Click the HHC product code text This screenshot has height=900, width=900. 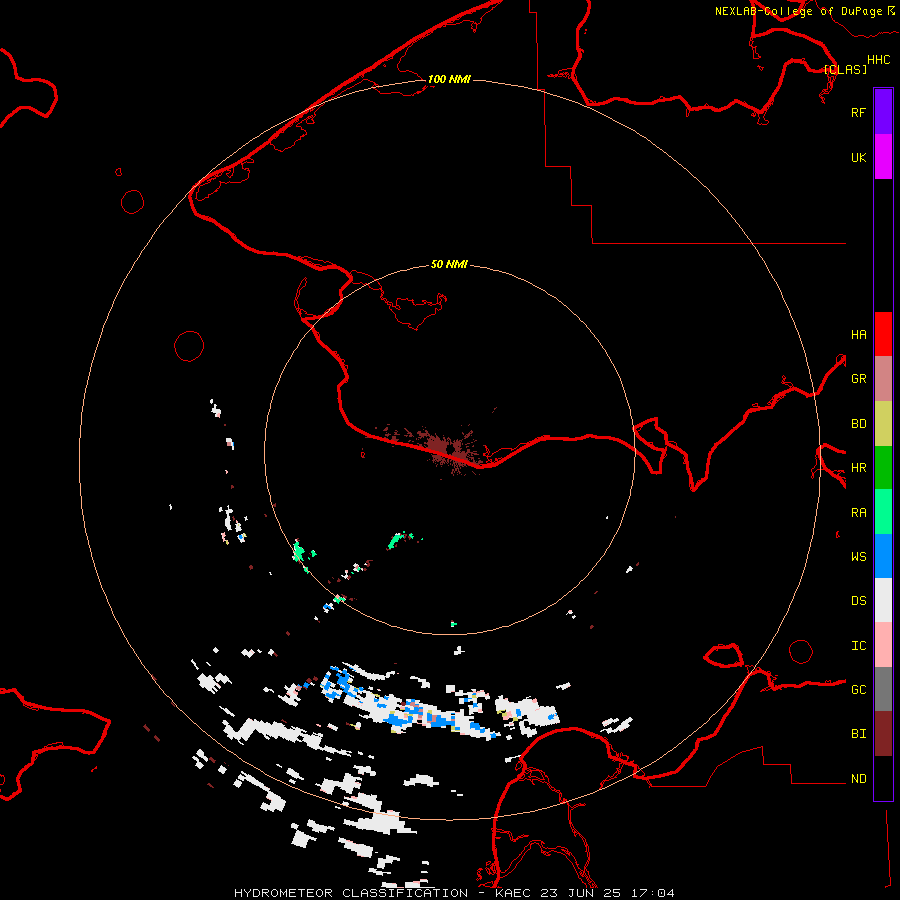click(x=879, y=60)
